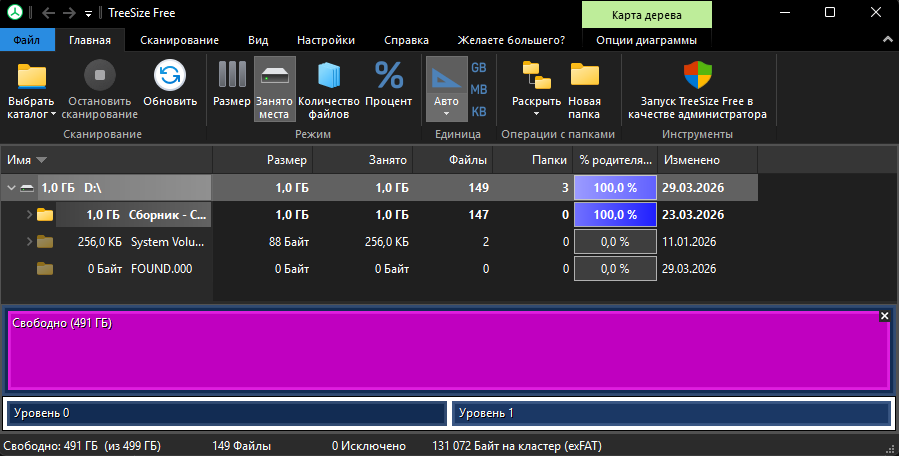Expand the System Volume folder node
The width and height of the screenshot is (899, 456).
click(x=29, y=242)
